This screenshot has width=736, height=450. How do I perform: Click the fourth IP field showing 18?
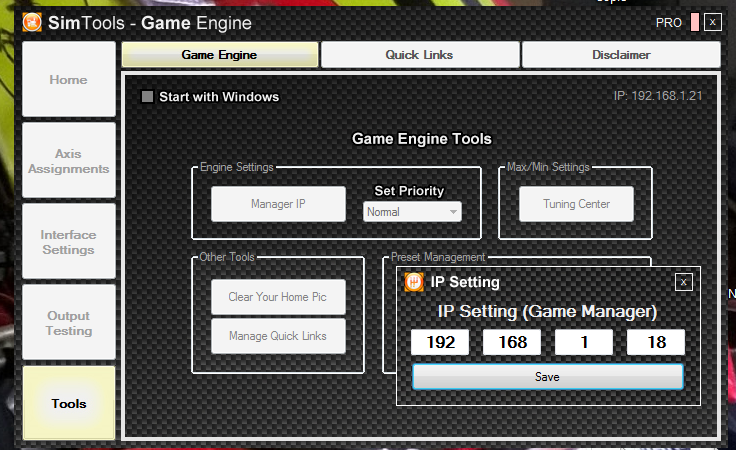[656, 342]
